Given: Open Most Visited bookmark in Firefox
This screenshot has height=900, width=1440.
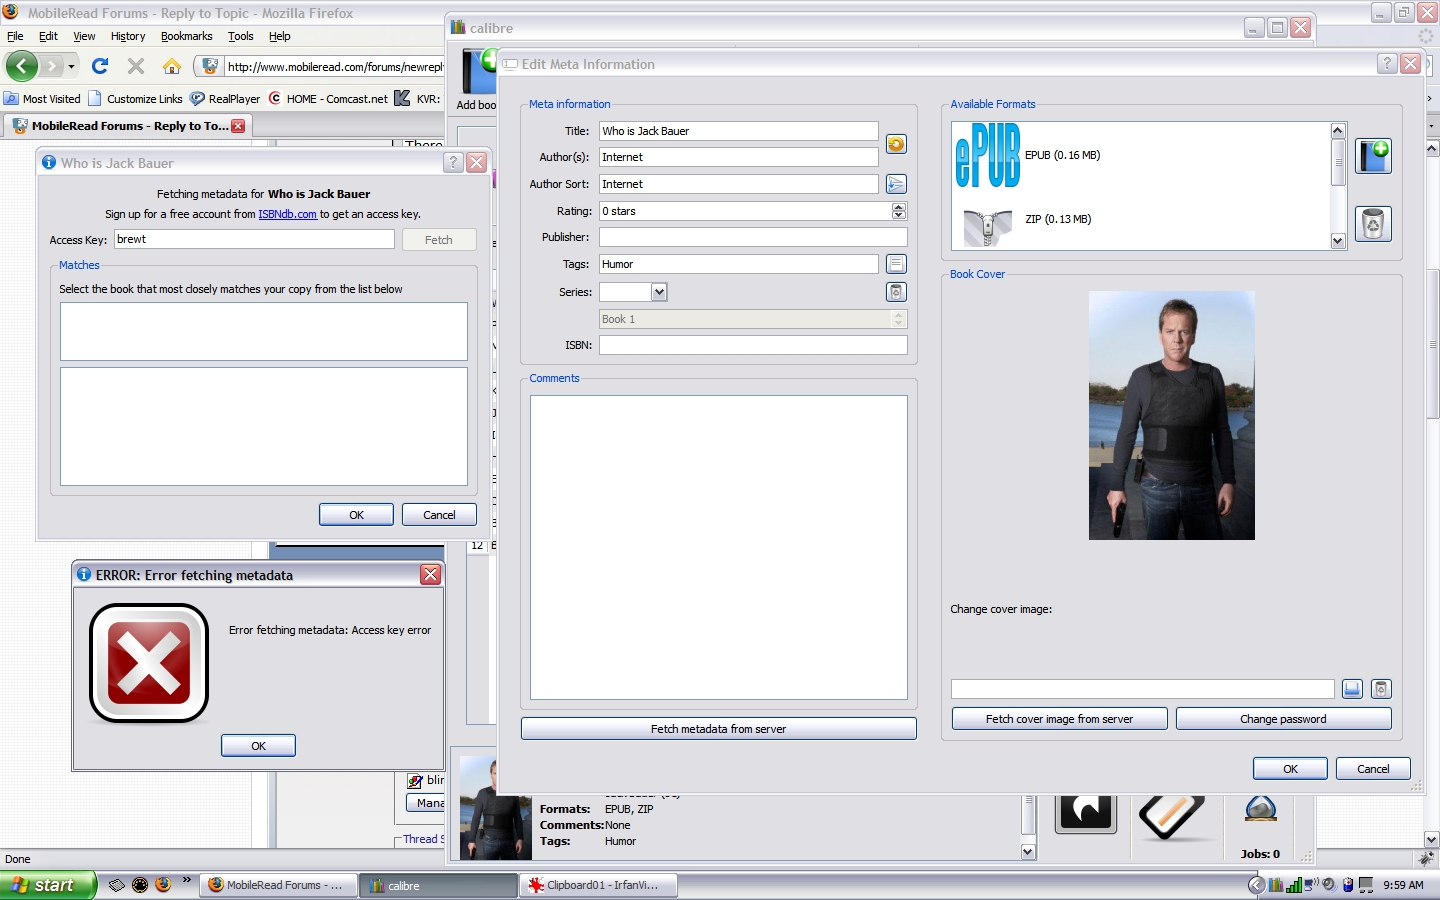Looking at the screenshot, I should tap(43, 99).
